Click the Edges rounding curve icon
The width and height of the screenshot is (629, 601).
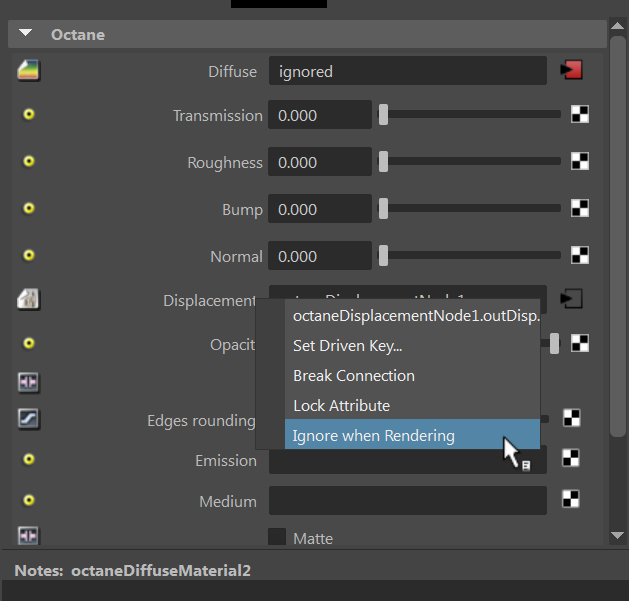pyautogui.click(x=28, y=419)
